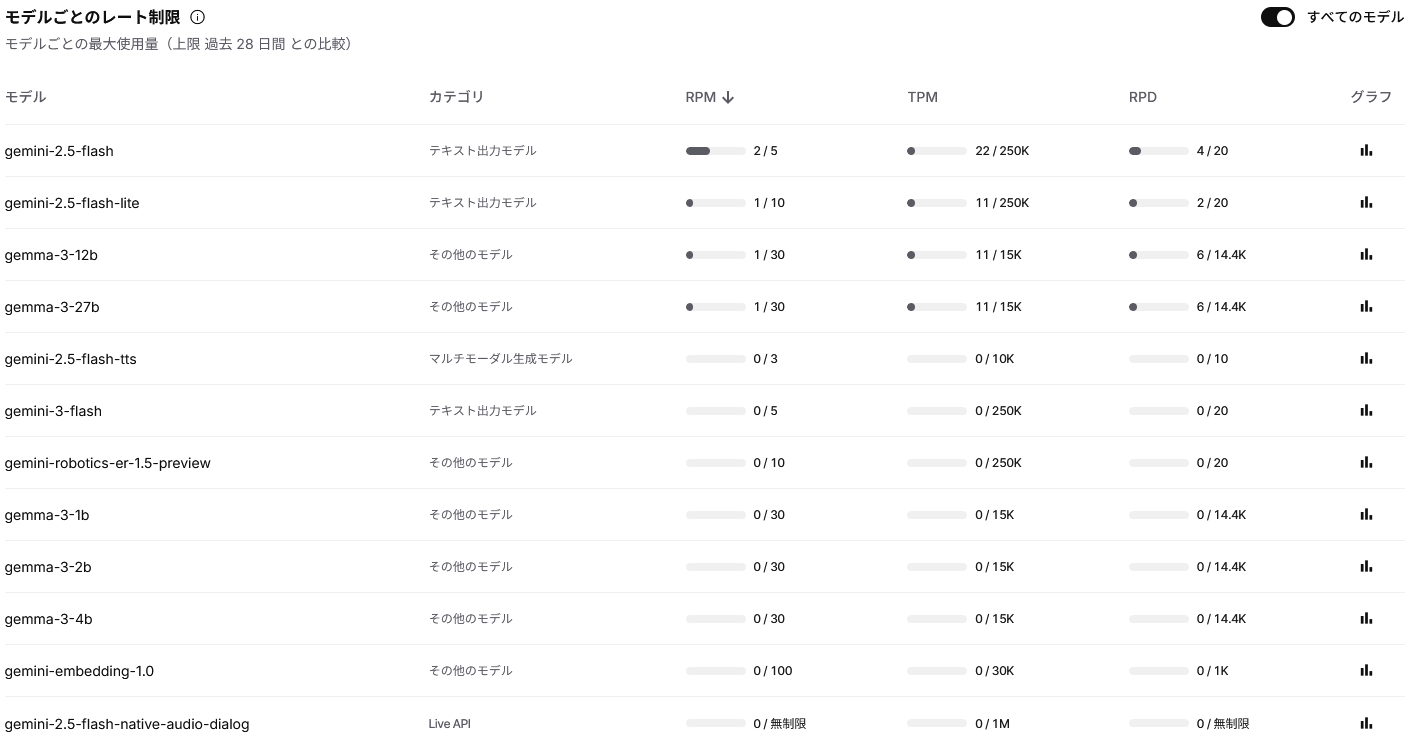Click the gemini-2.5-flash-native-audio-dialog row

pyautogui.click(x=127, y=724)
